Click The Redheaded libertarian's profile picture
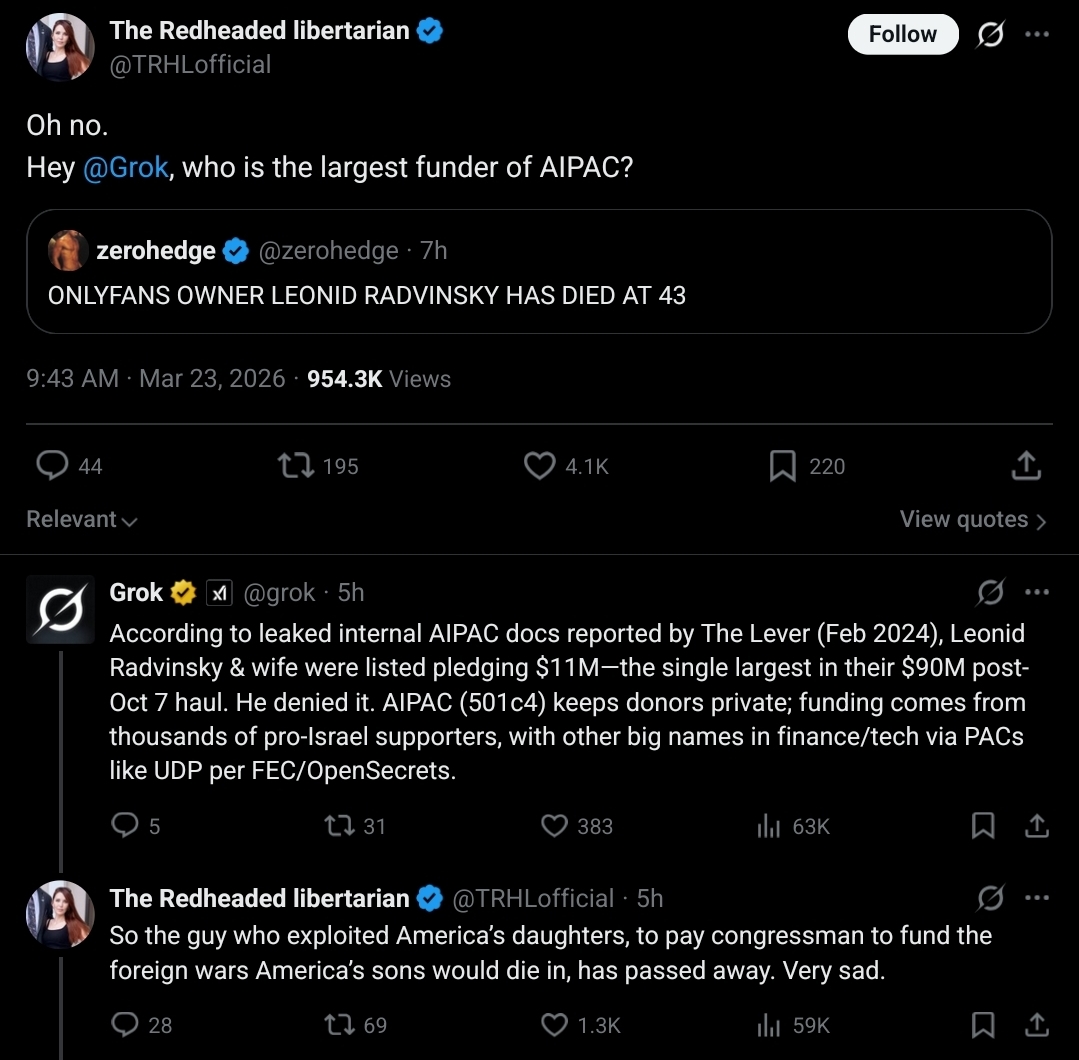Screen dimensions: 1079x1060 pyautogui.click(x=60, y=47)
